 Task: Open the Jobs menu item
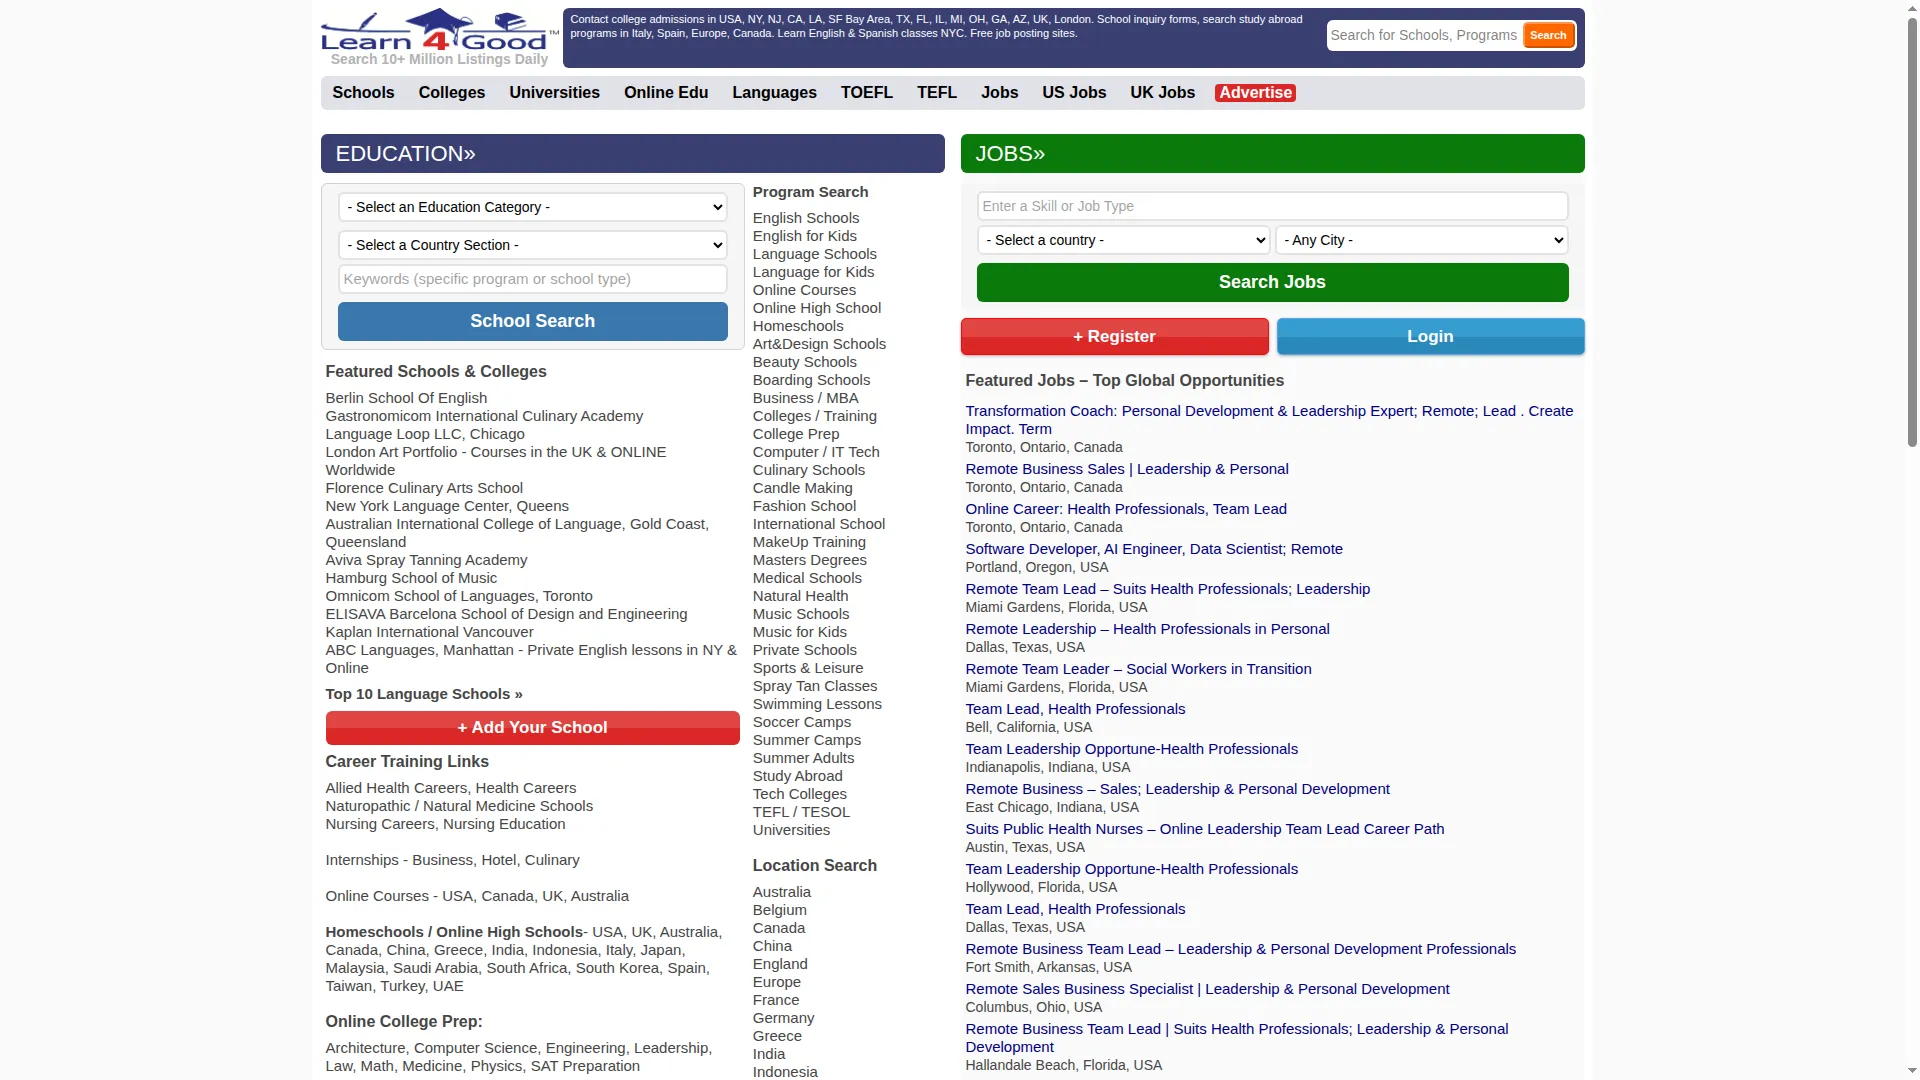pyautogui.click(x=999, y=92)
